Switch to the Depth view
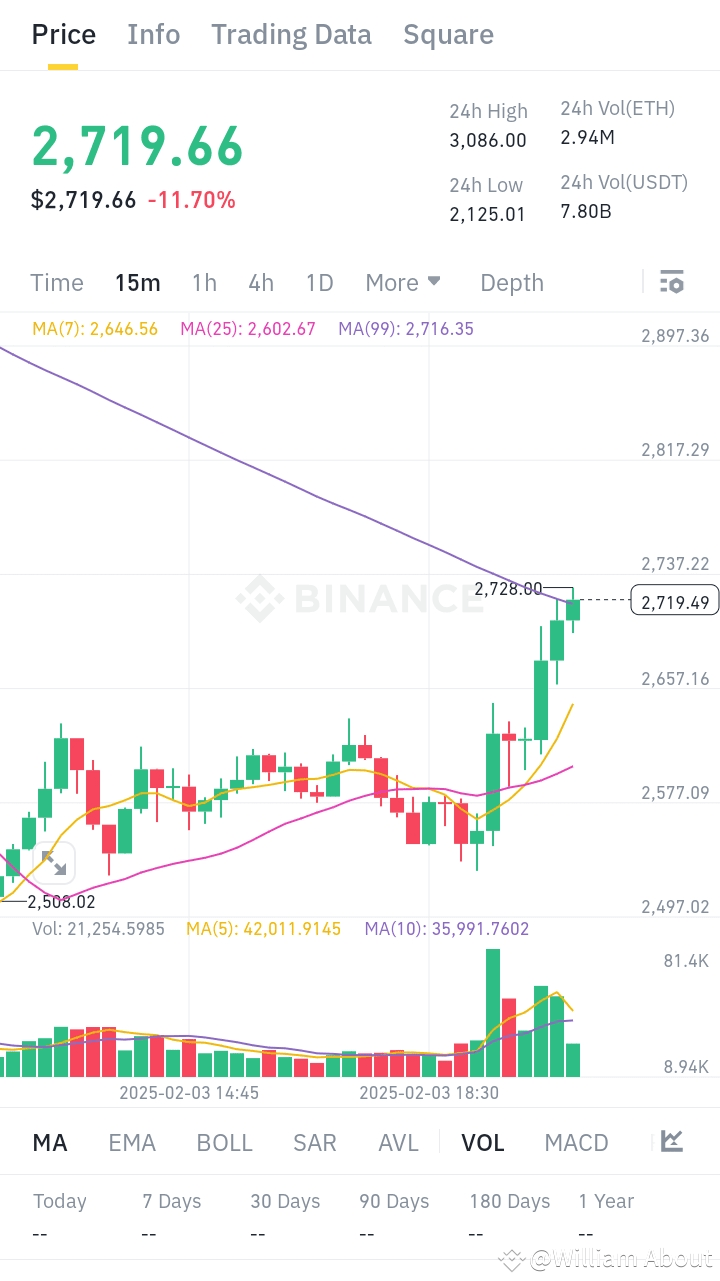Screen dimensions: 720x1281 click(511, 282)
